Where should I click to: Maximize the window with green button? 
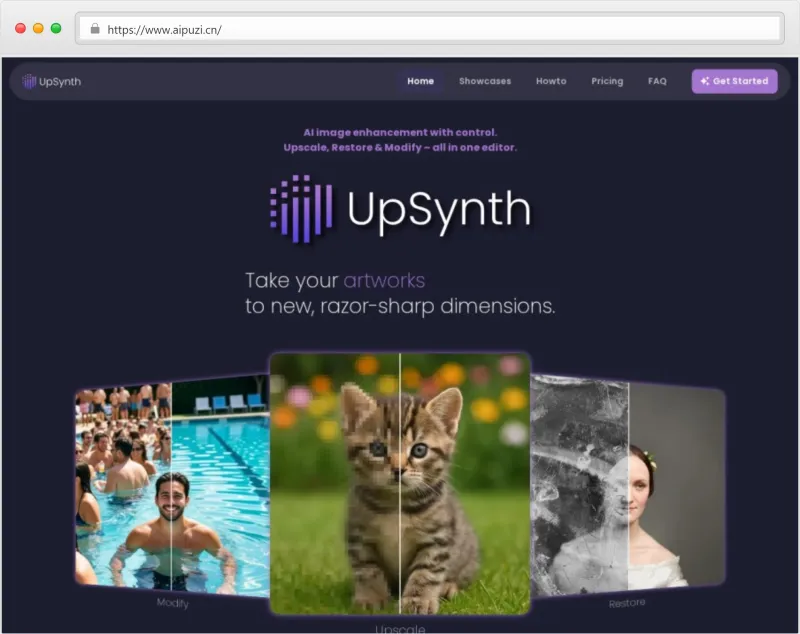click(x=56, y=29)
